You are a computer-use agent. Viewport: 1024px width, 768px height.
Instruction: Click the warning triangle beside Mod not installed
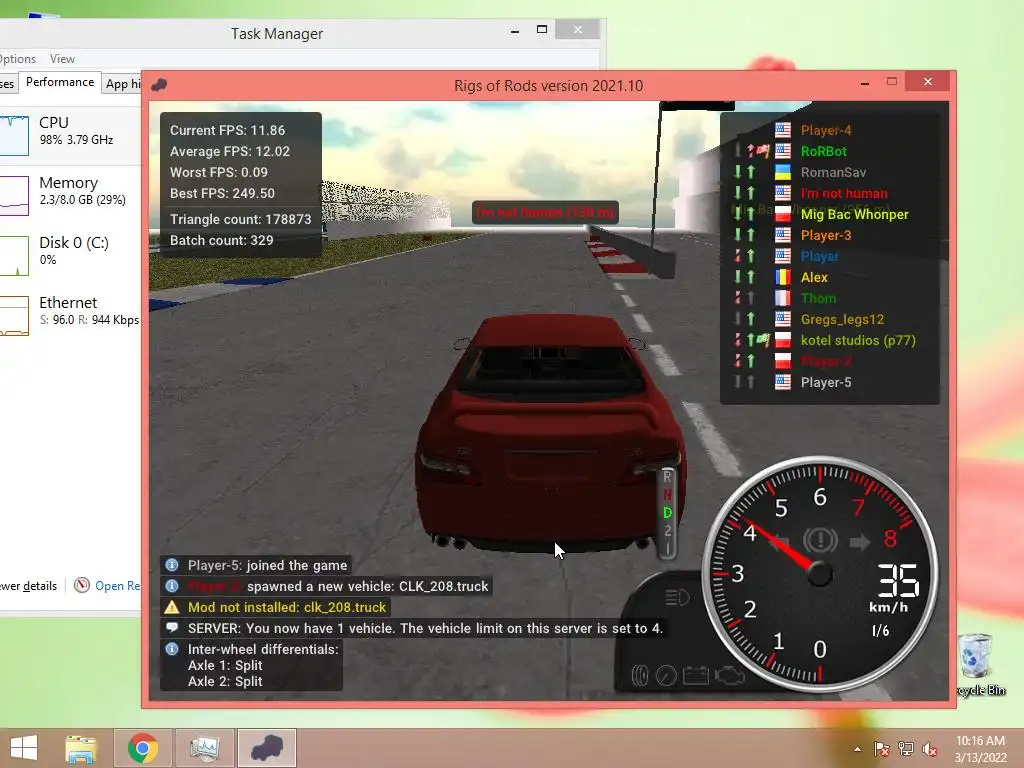coord(172,607)
